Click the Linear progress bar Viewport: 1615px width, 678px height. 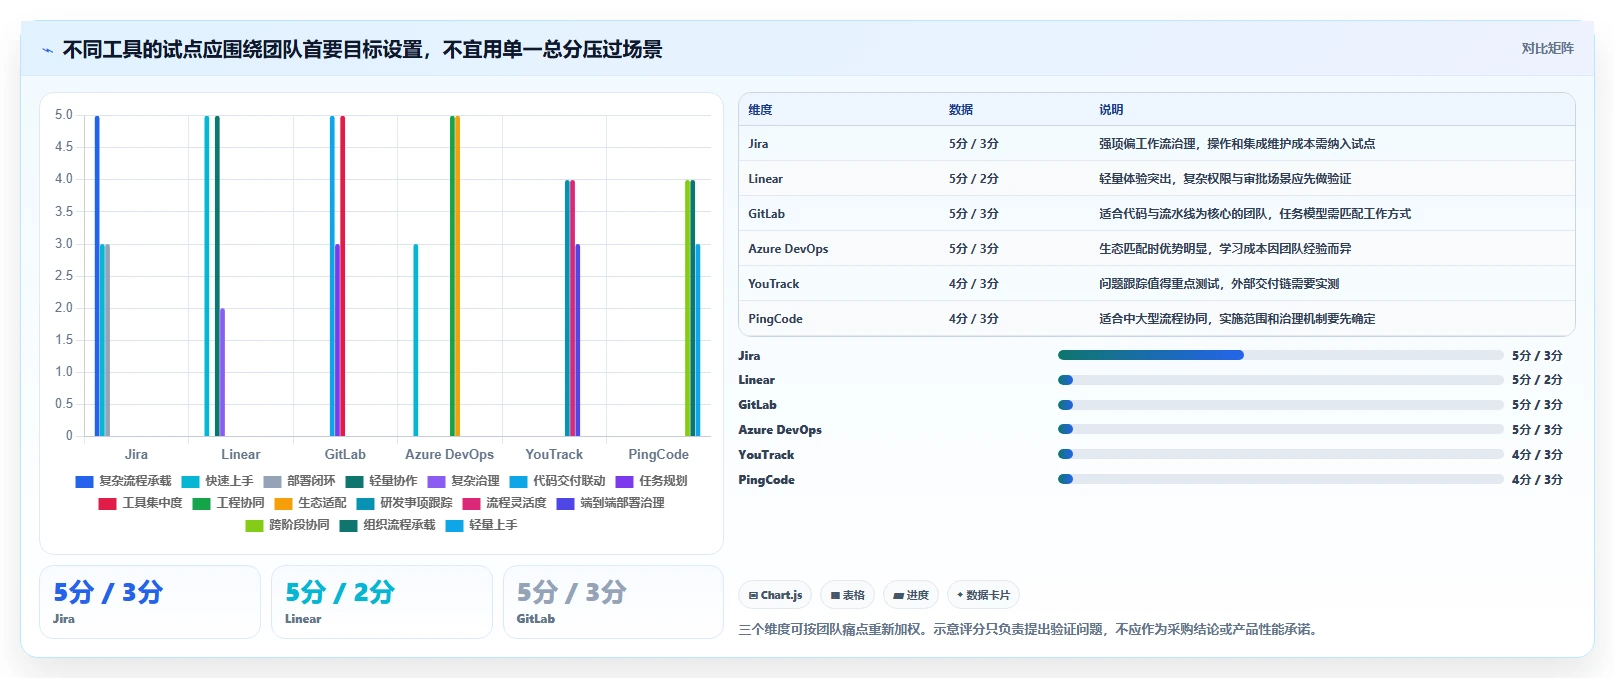(x=1280, y=380)
